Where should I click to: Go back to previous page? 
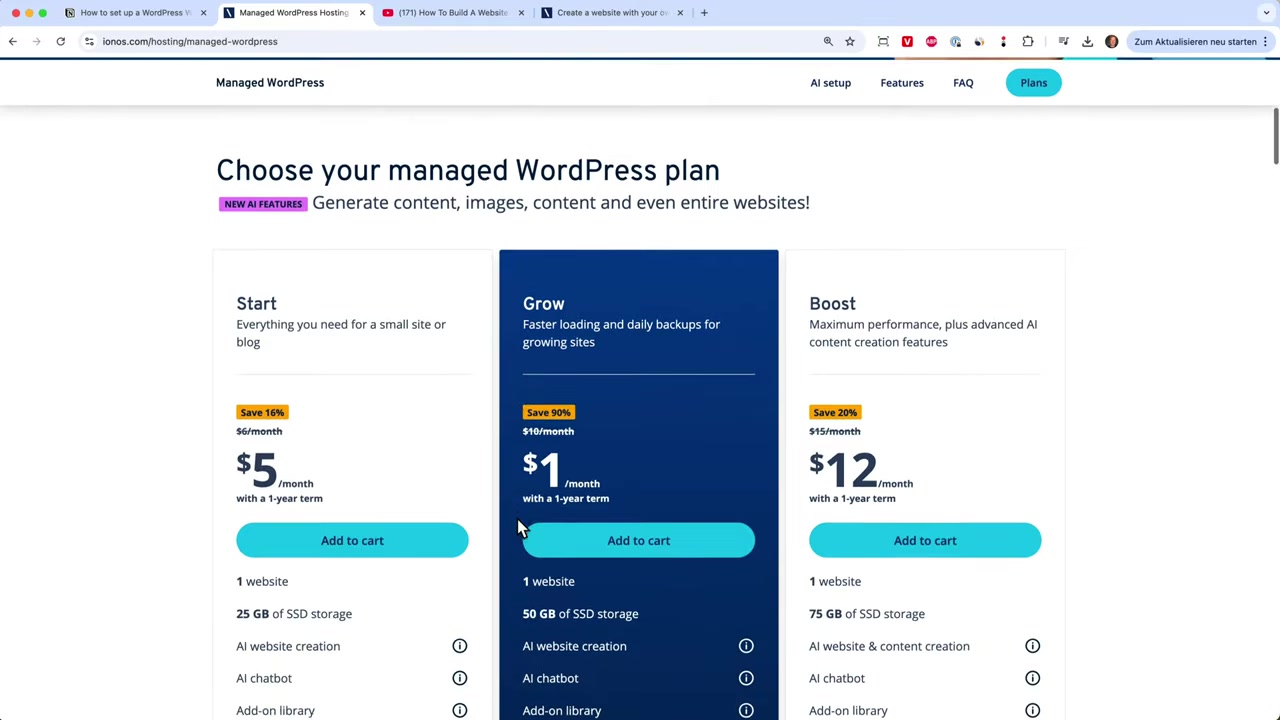click(13, 41)
